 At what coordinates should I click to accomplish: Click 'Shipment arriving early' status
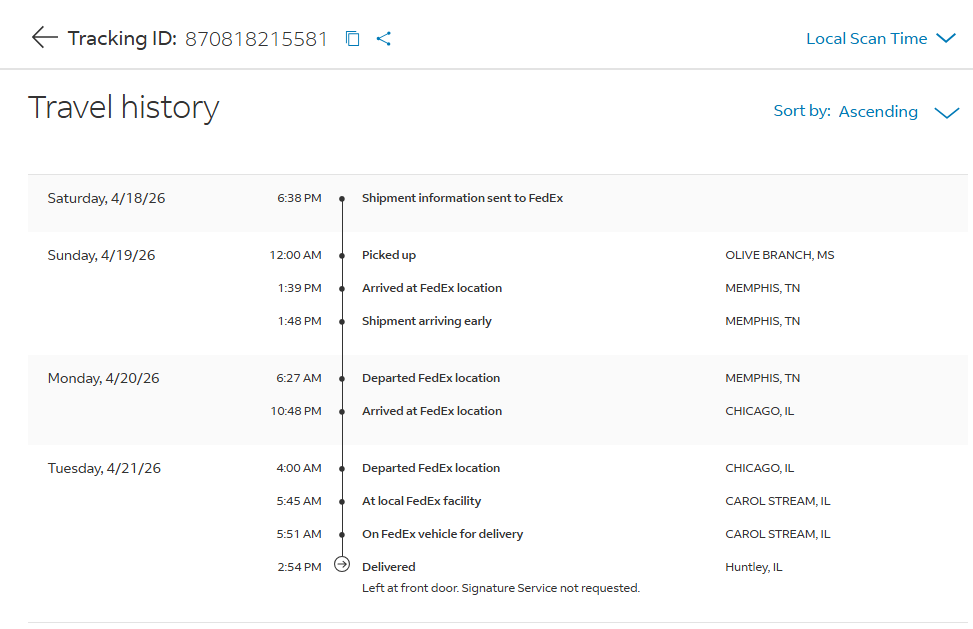pos(427,321)
